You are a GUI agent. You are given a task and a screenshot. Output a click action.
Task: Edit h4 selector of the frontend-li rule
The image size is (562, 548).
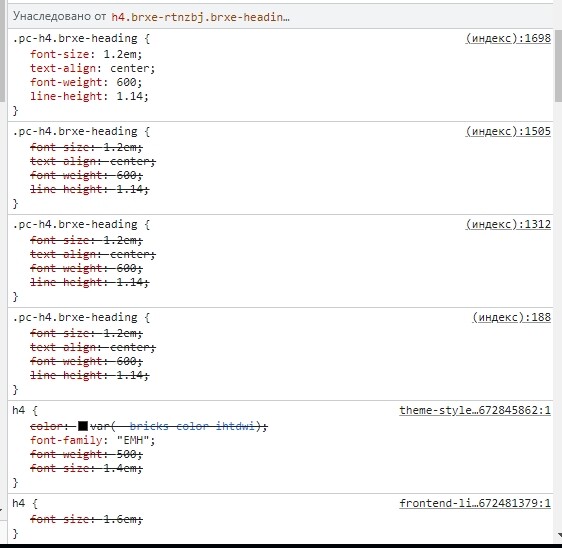(19, 503)
